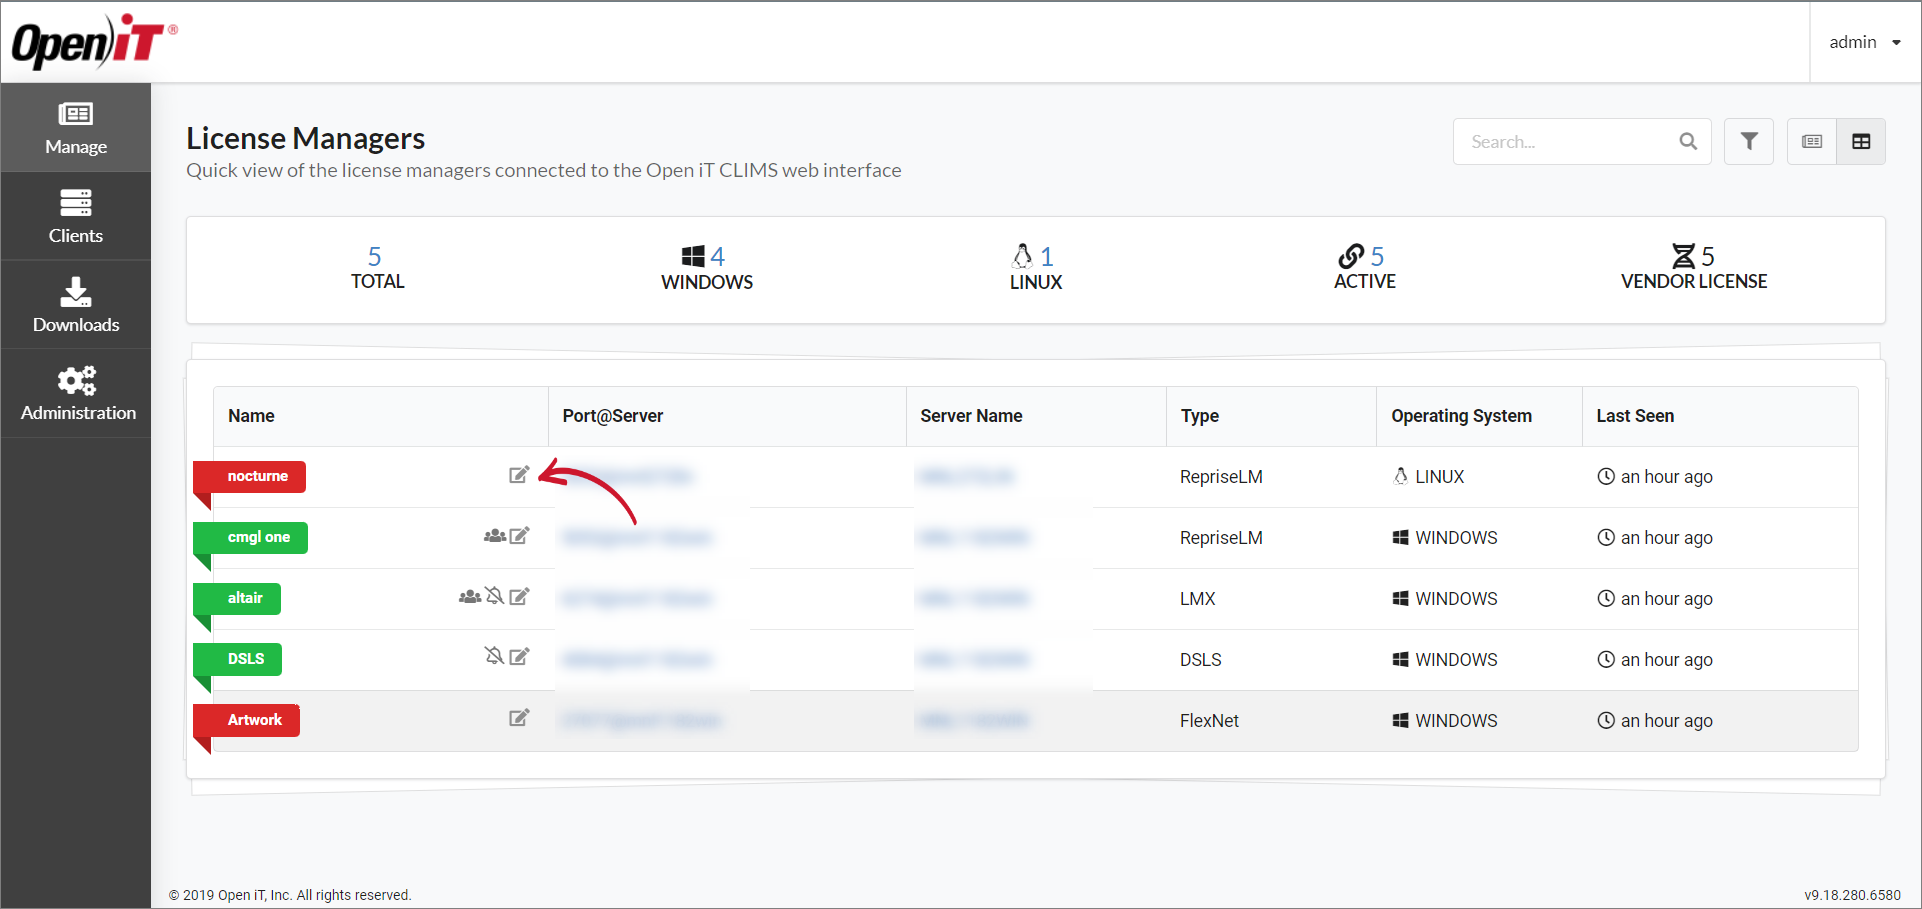The height and width of the screenshot is (909, 1922).
Task: Edit the altair license manager entry
Action: tap(519, 597)
